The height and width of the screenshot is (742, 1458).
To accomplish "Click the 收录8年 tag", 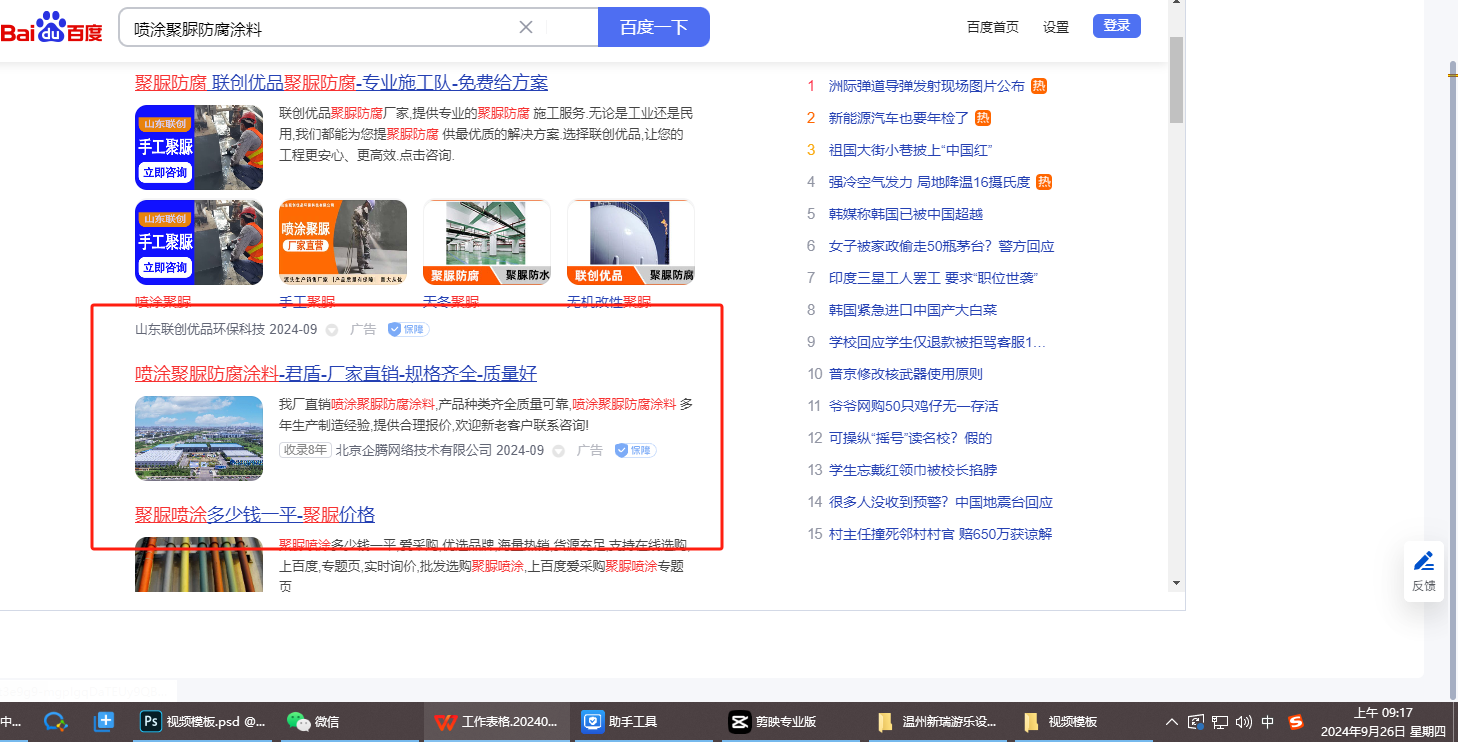I will click(305, 450).
